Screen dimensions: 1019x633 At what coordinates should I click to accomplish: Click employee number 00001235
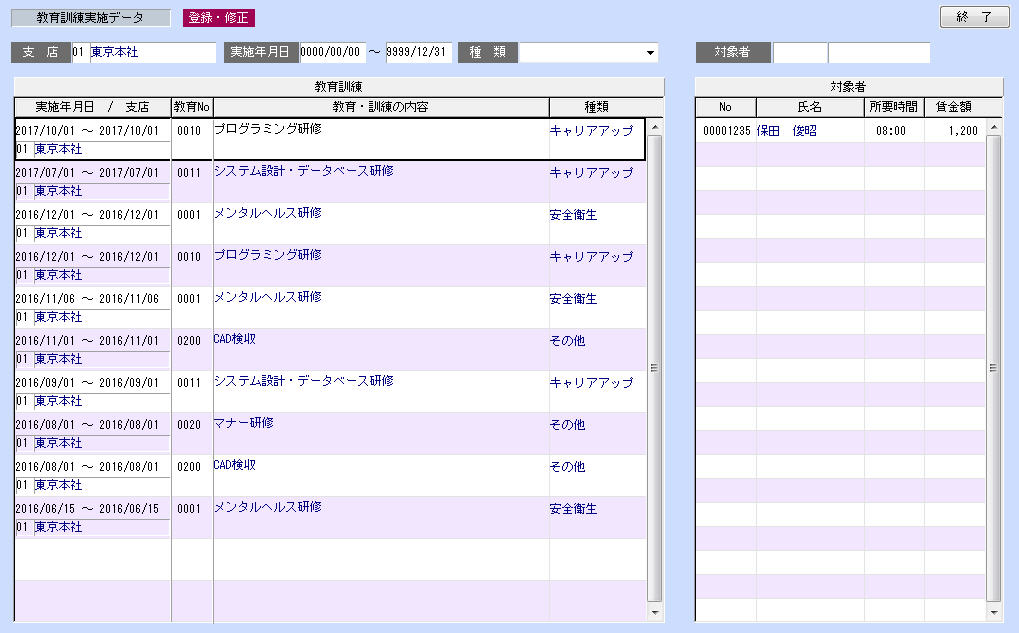click(x=727, y=131)
